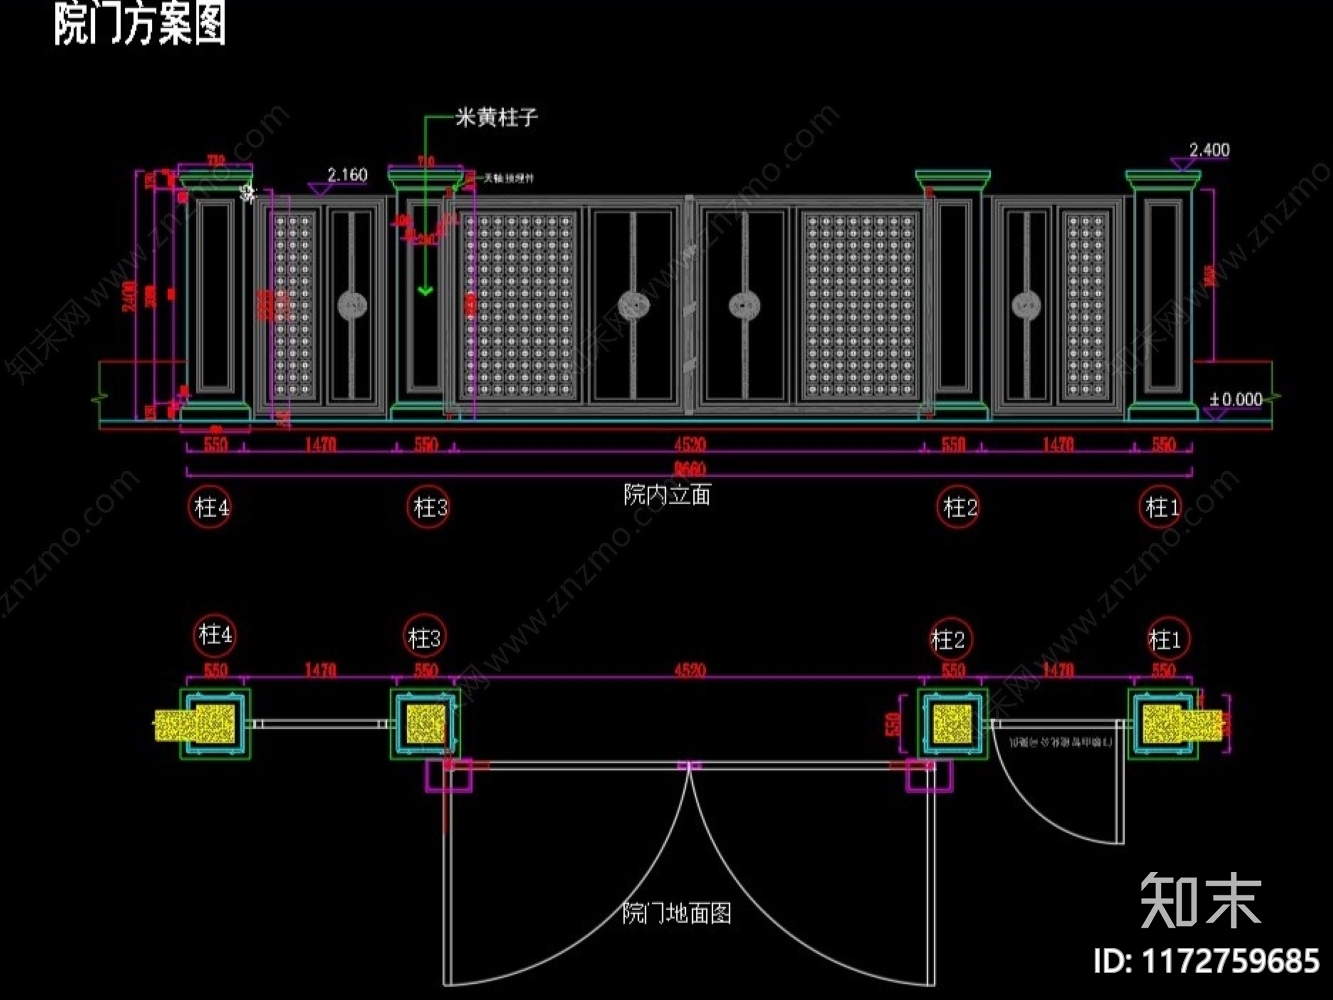
Task: Select the yellow hatched 柱3 section in plan
Action: (x=425, y=724)
